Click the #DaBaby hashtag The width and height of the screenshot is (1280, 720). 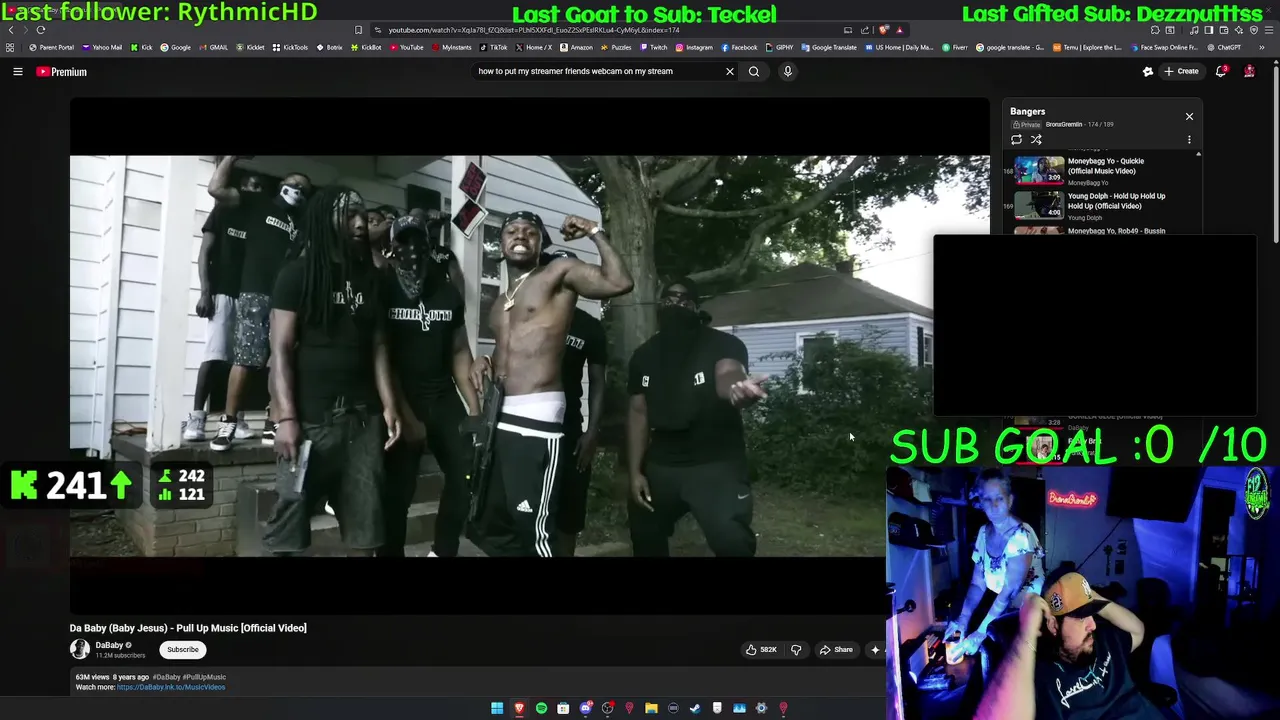tap(166, 677)
